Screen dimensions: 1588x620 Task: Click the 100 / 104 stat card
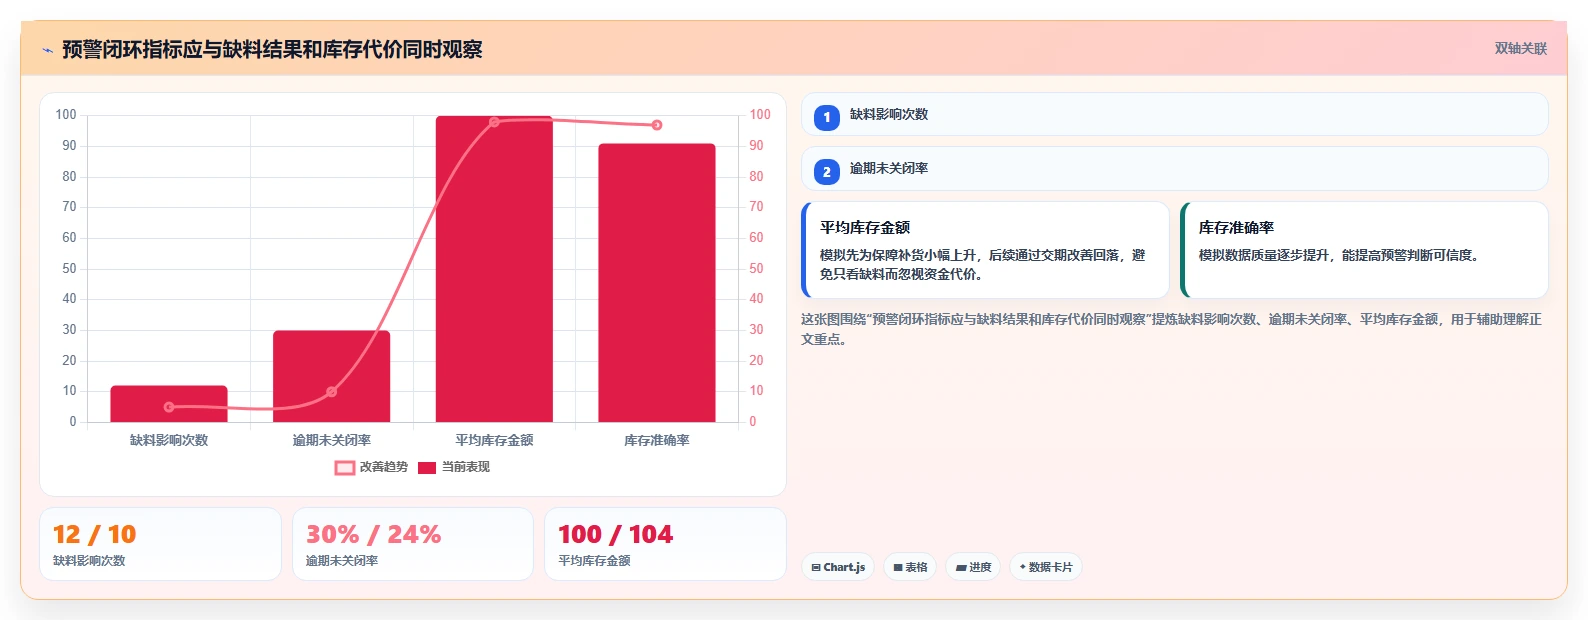[x=665, y=544]
